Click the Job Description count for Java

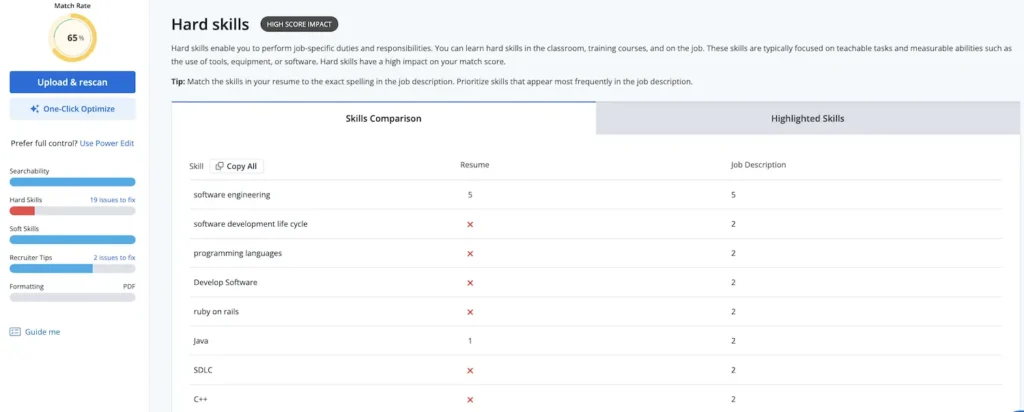pos(733,341)
